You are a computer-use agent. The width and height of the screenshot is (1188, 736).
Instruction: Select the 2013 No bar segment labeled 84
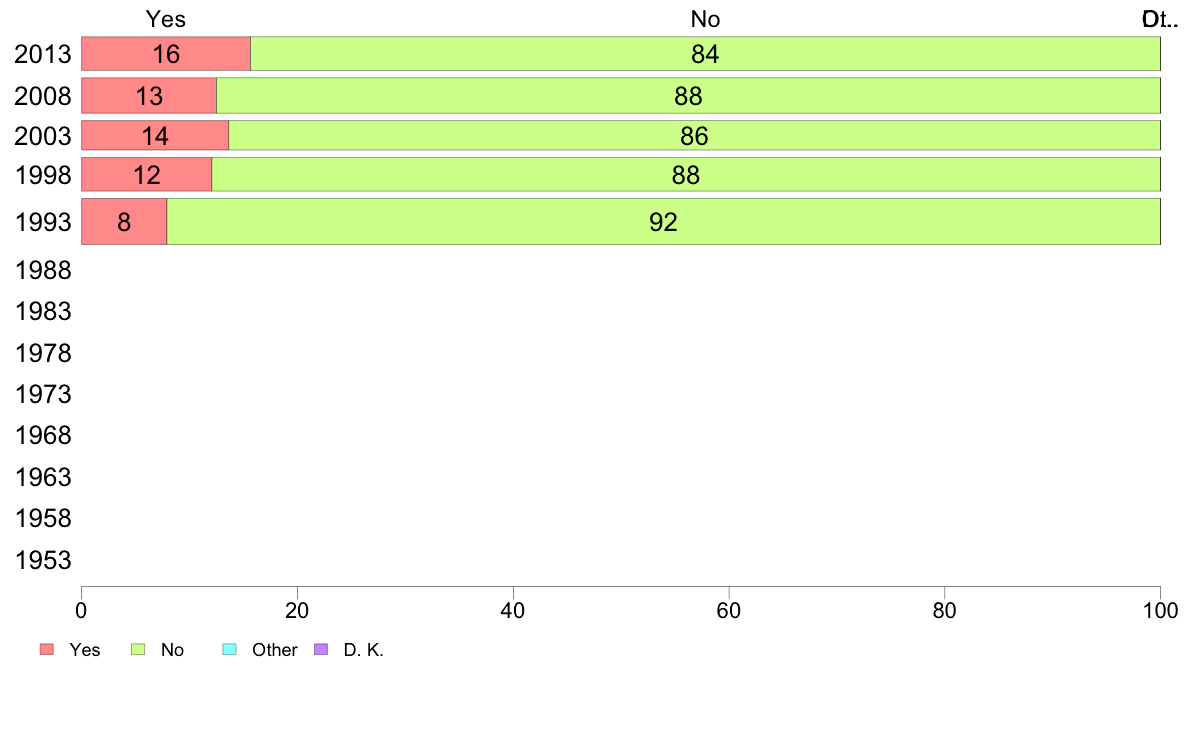(705, 54)
